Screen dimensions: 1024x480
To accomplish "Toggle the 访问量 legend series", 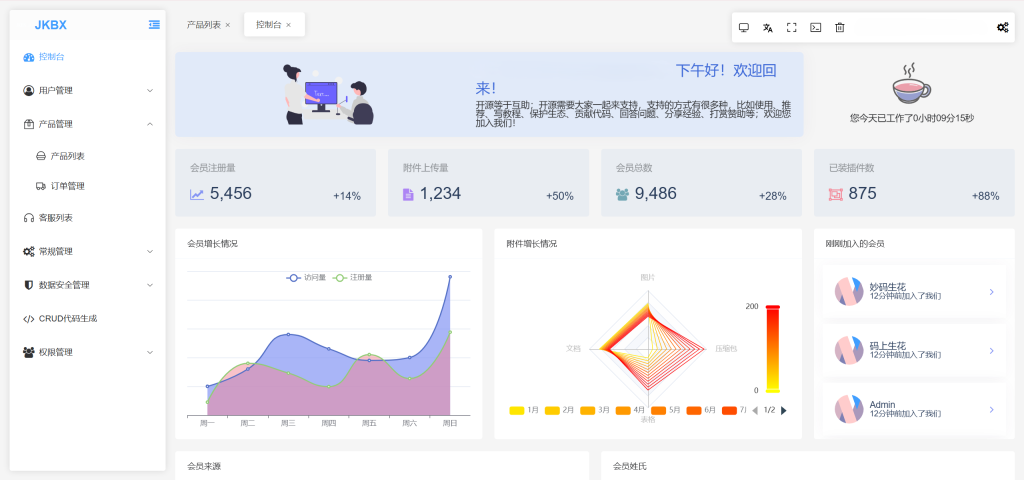I will pyautogui.click(x=306, y=278).
